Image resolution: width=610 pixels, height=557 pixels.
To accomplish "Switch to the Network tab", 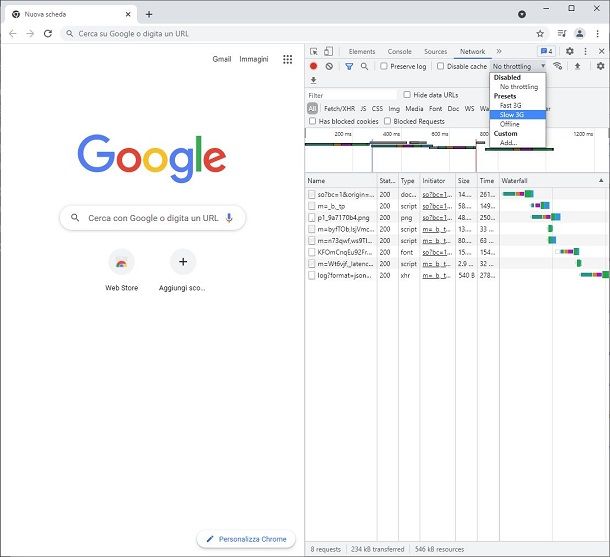I will (x=472, y=51).
